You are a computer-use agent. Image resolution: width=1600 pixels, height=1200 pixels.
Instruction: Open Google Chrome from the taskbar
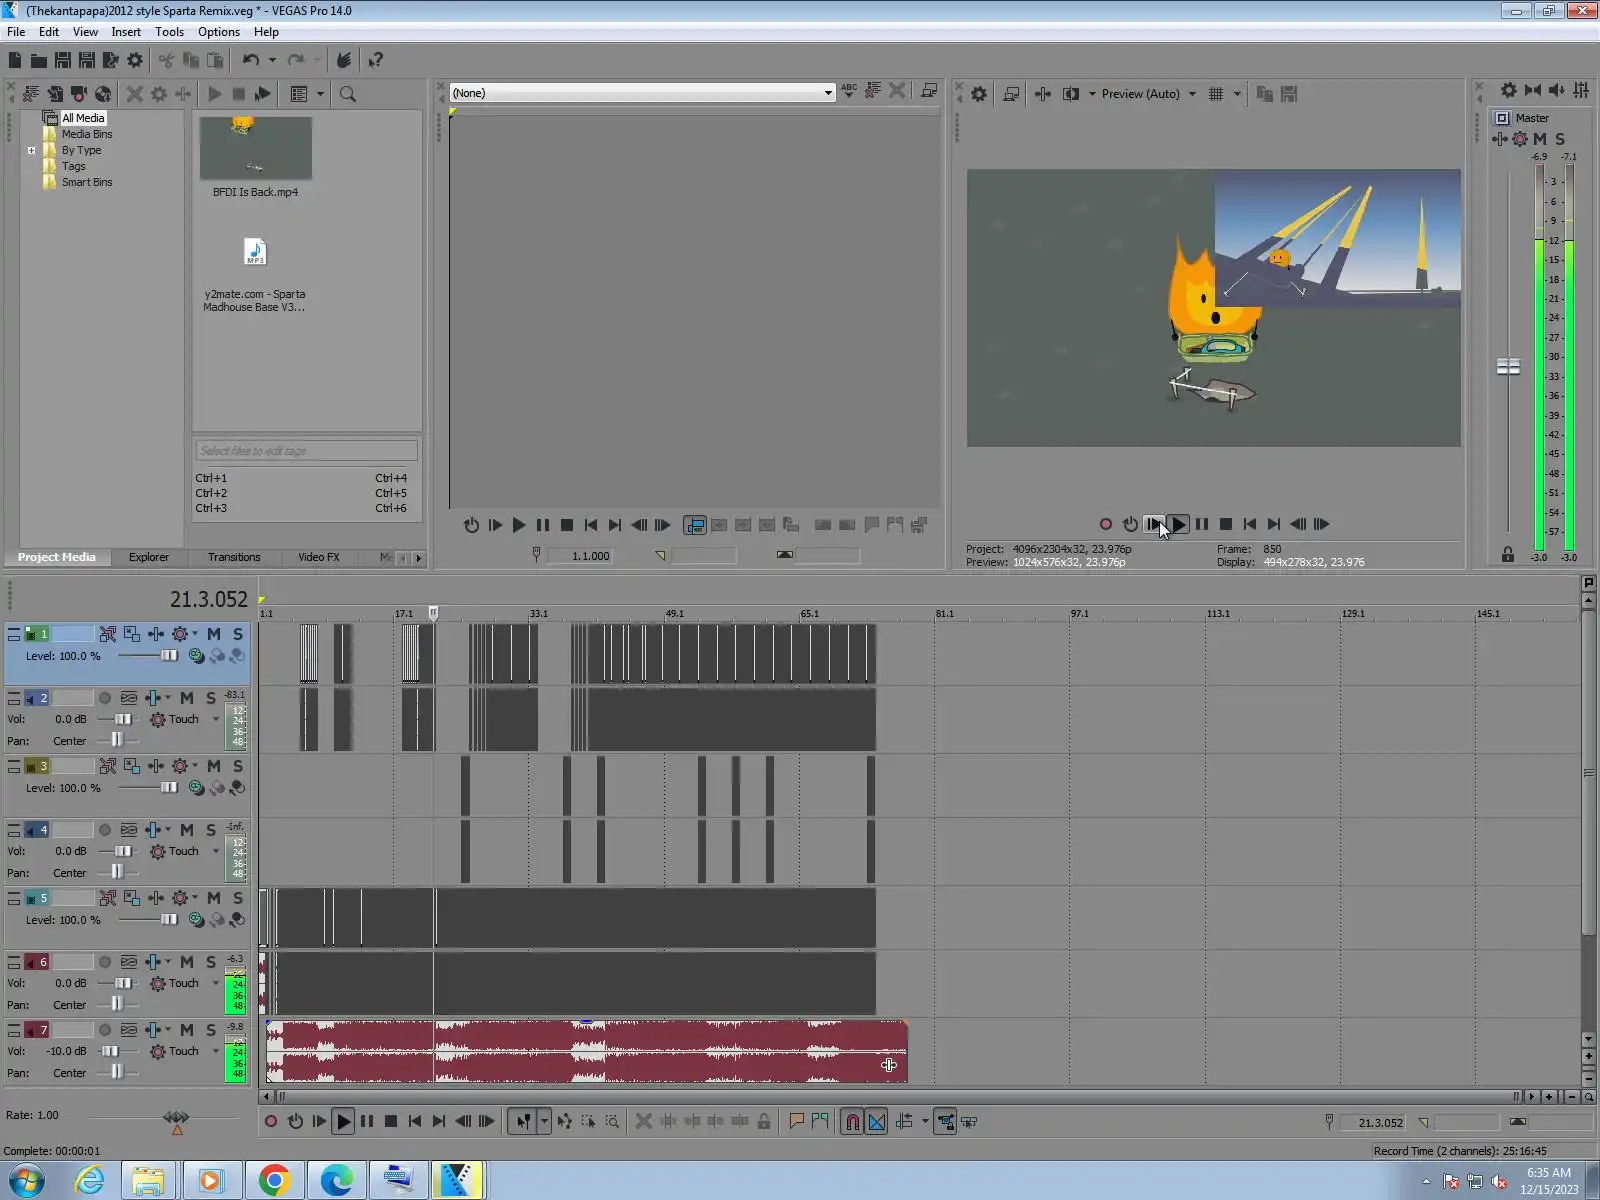click(274, 1181)
